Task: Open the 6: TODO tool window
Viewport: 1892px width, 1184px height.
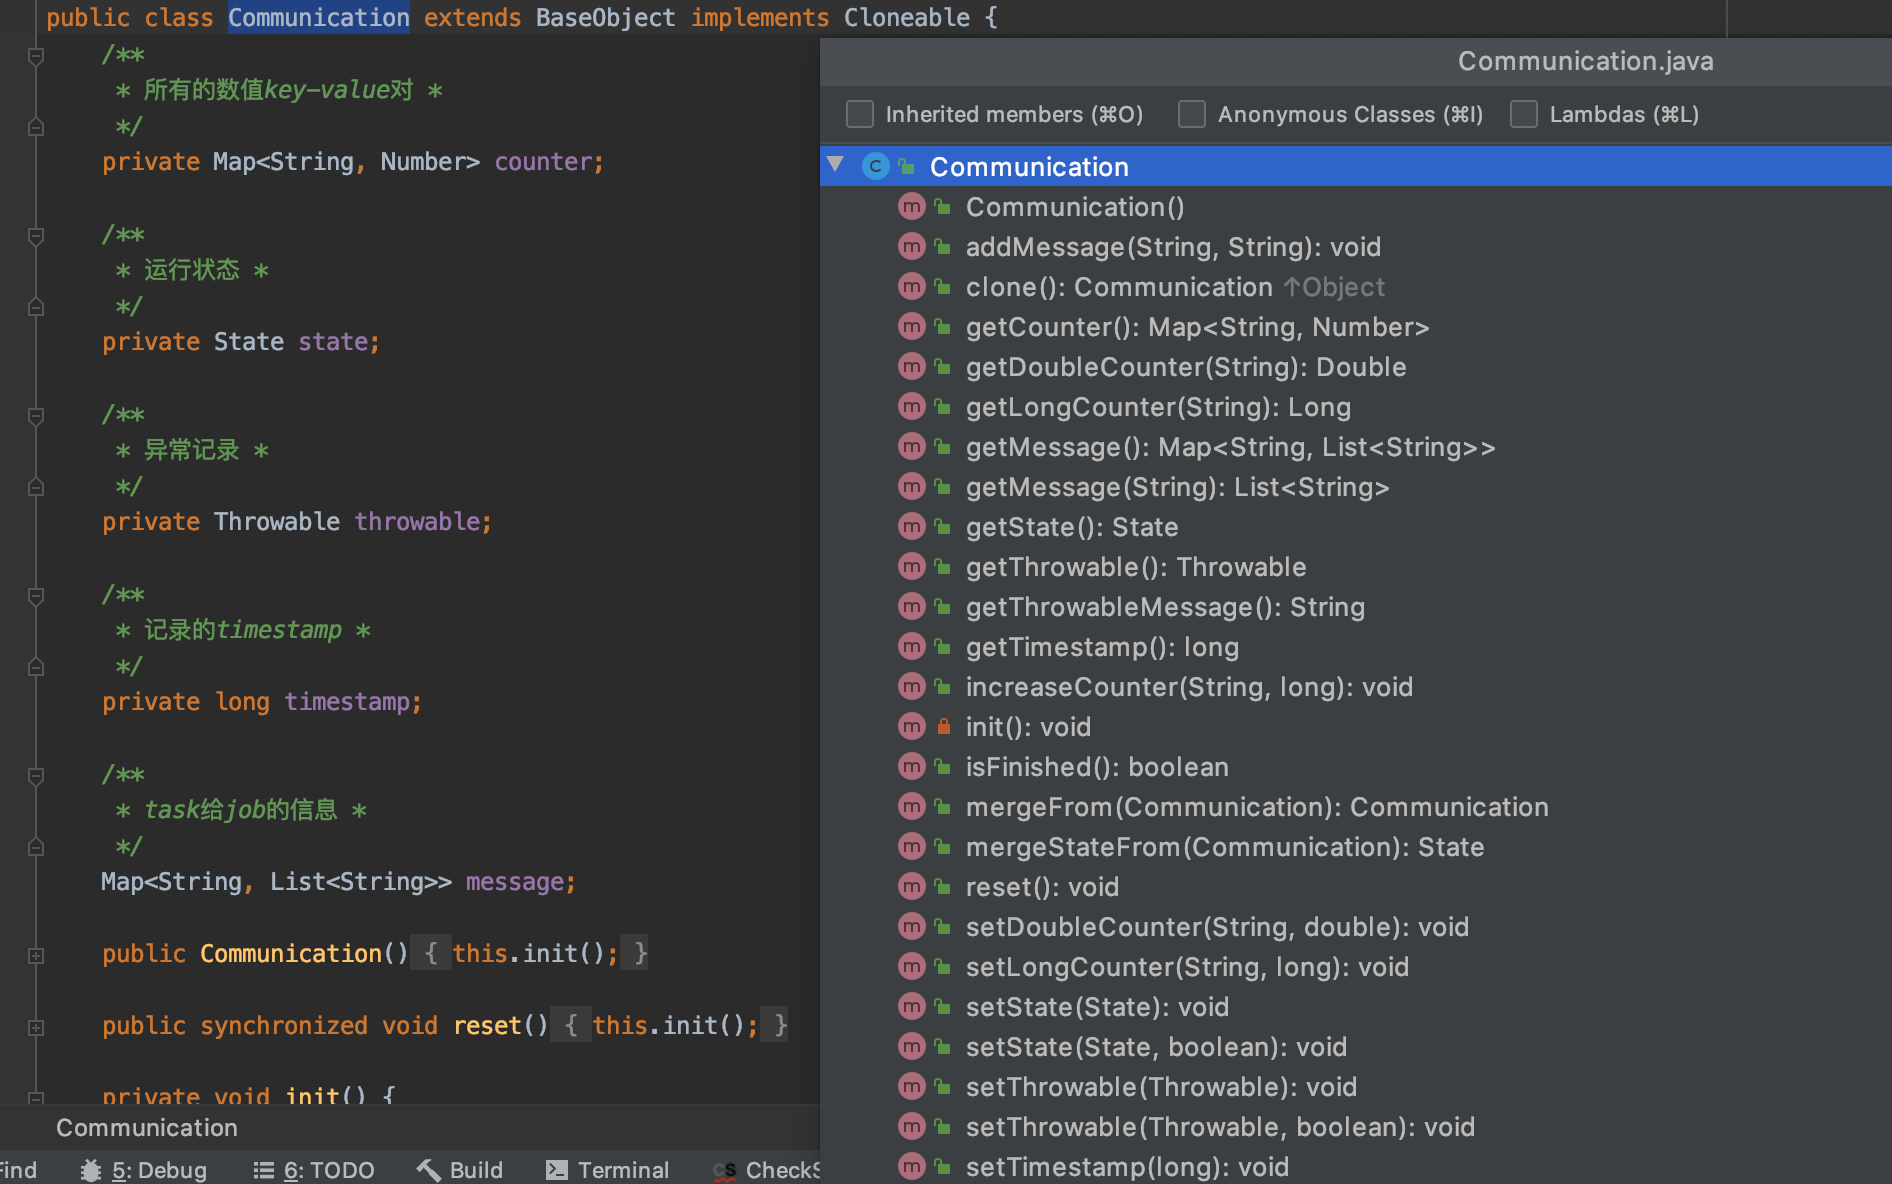Action: (x=314, y=1170)
